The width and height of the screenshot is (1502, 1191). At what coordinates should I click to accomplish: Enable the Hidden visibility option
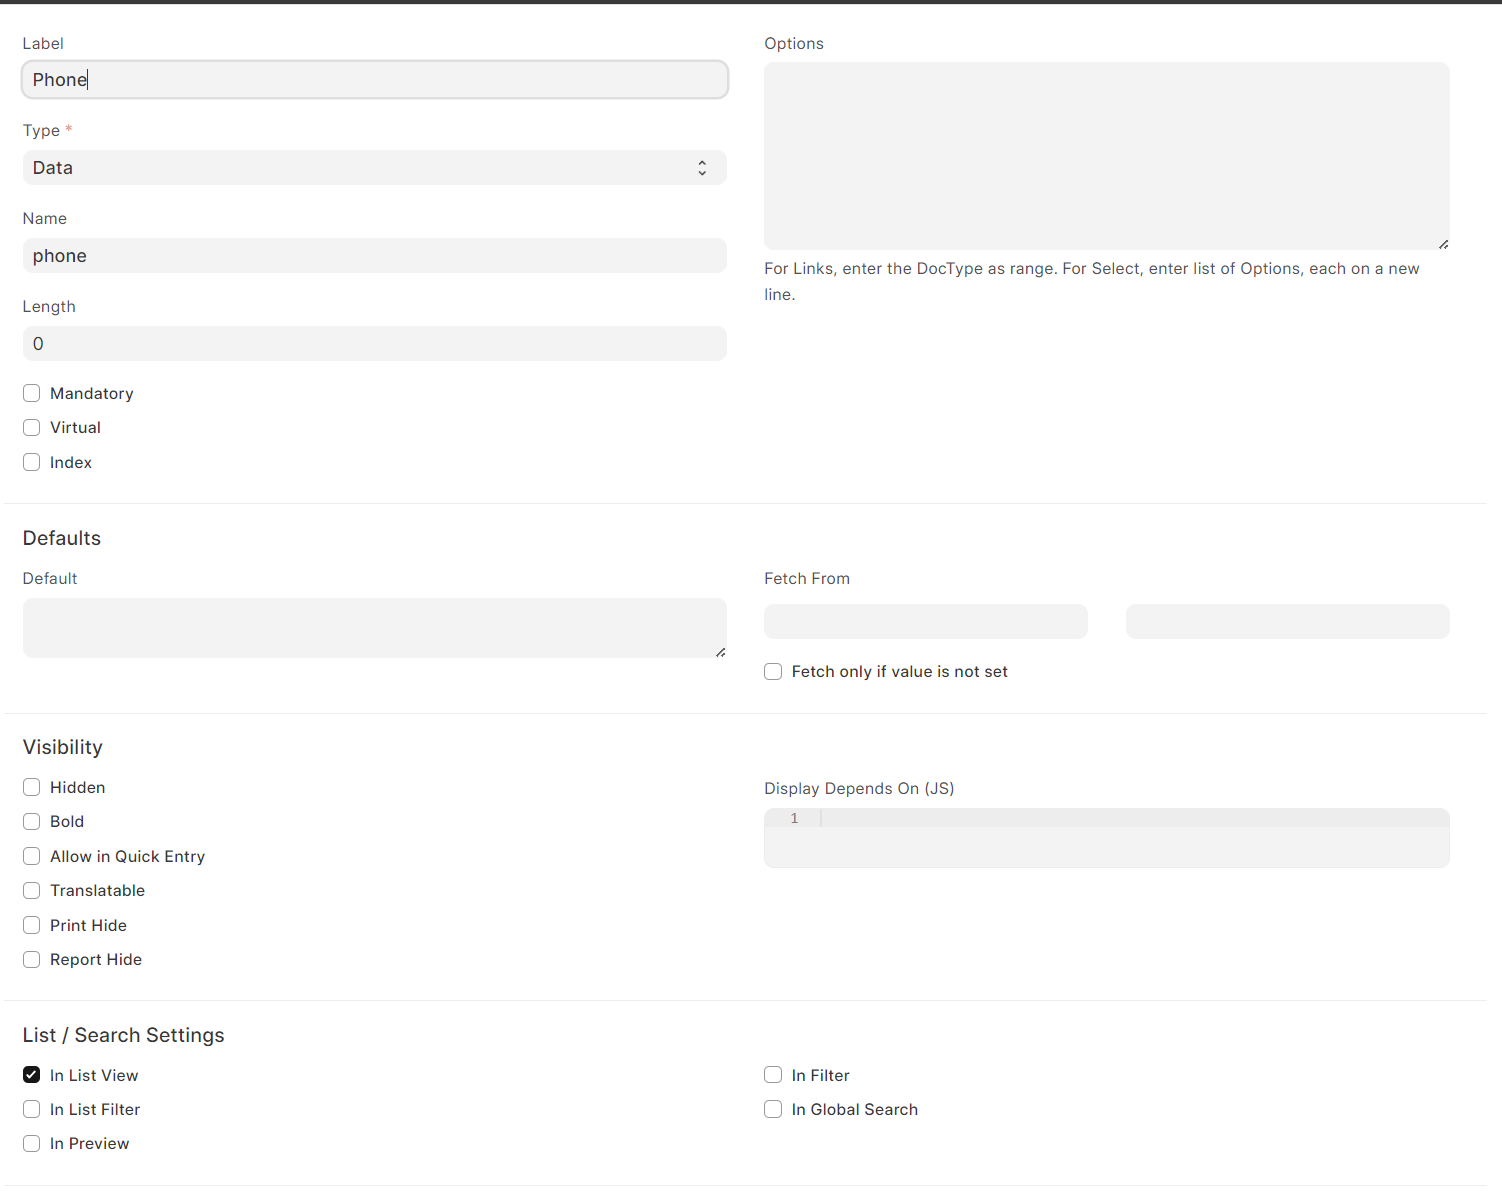pyautogui.click(x=31, y=787)
